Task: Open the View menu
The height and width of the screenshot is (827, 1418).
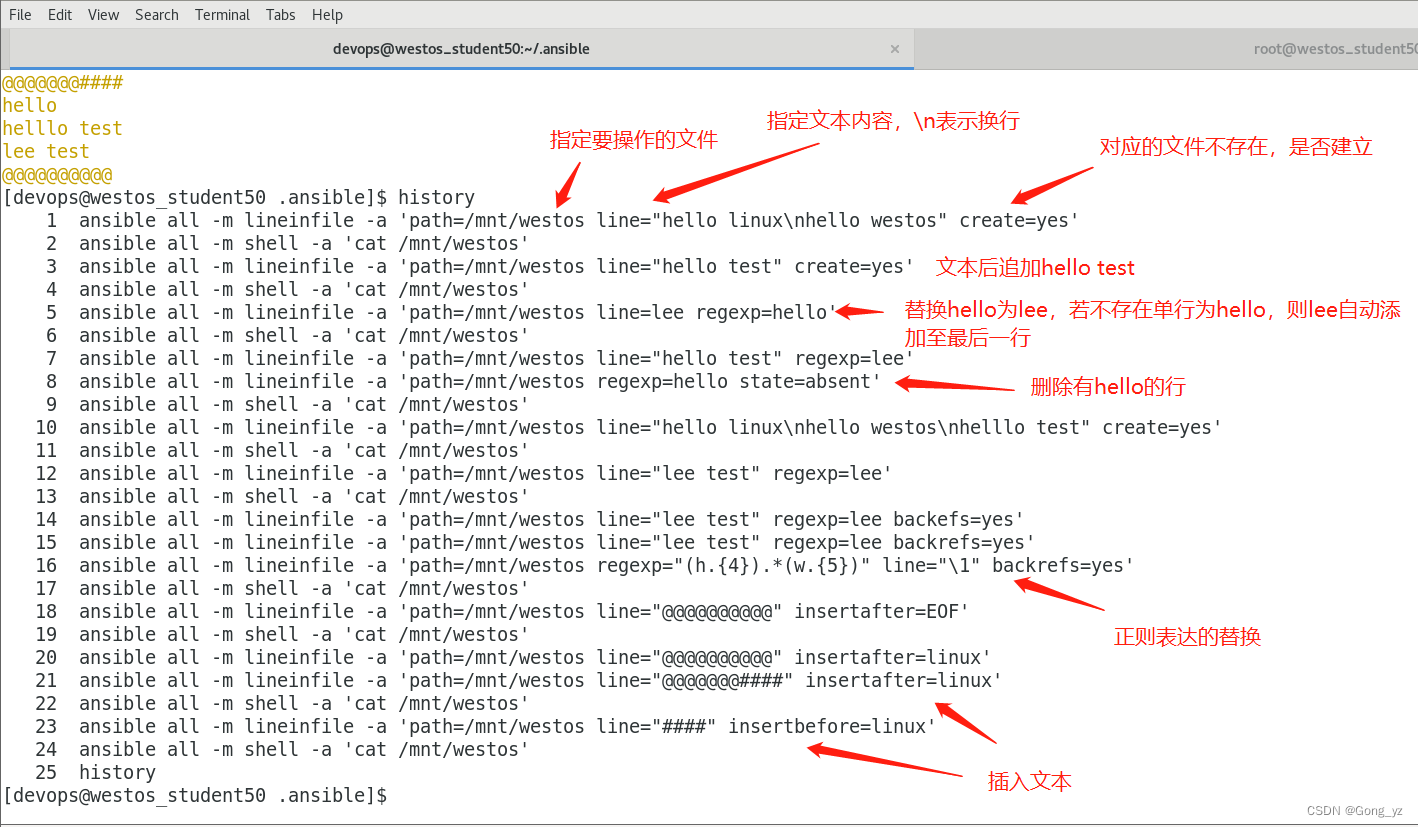Action: pos(103,14)
